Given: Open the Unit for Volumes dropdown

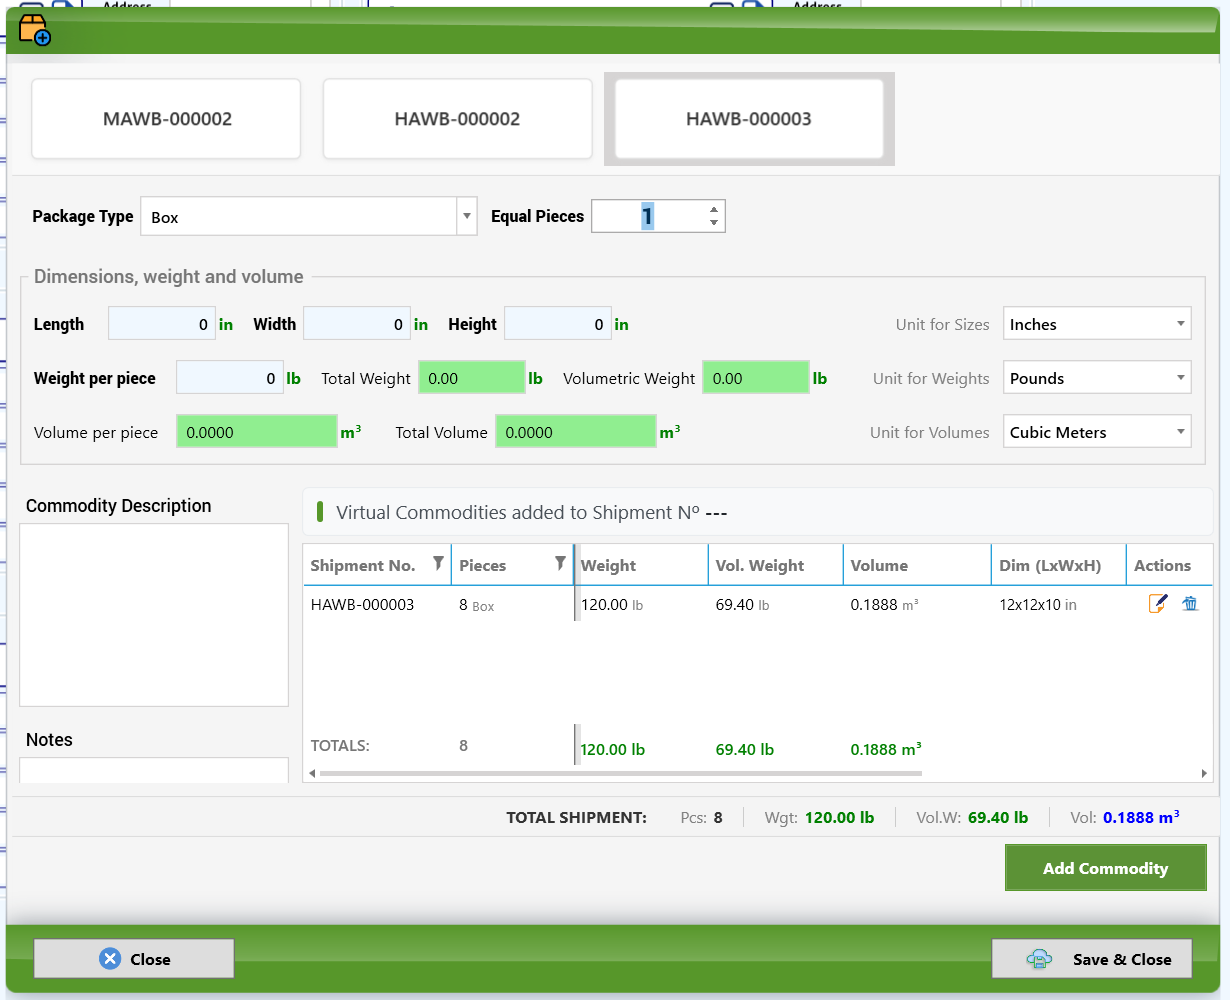Looking at the screenshot, I should (x=1181, y=432).
